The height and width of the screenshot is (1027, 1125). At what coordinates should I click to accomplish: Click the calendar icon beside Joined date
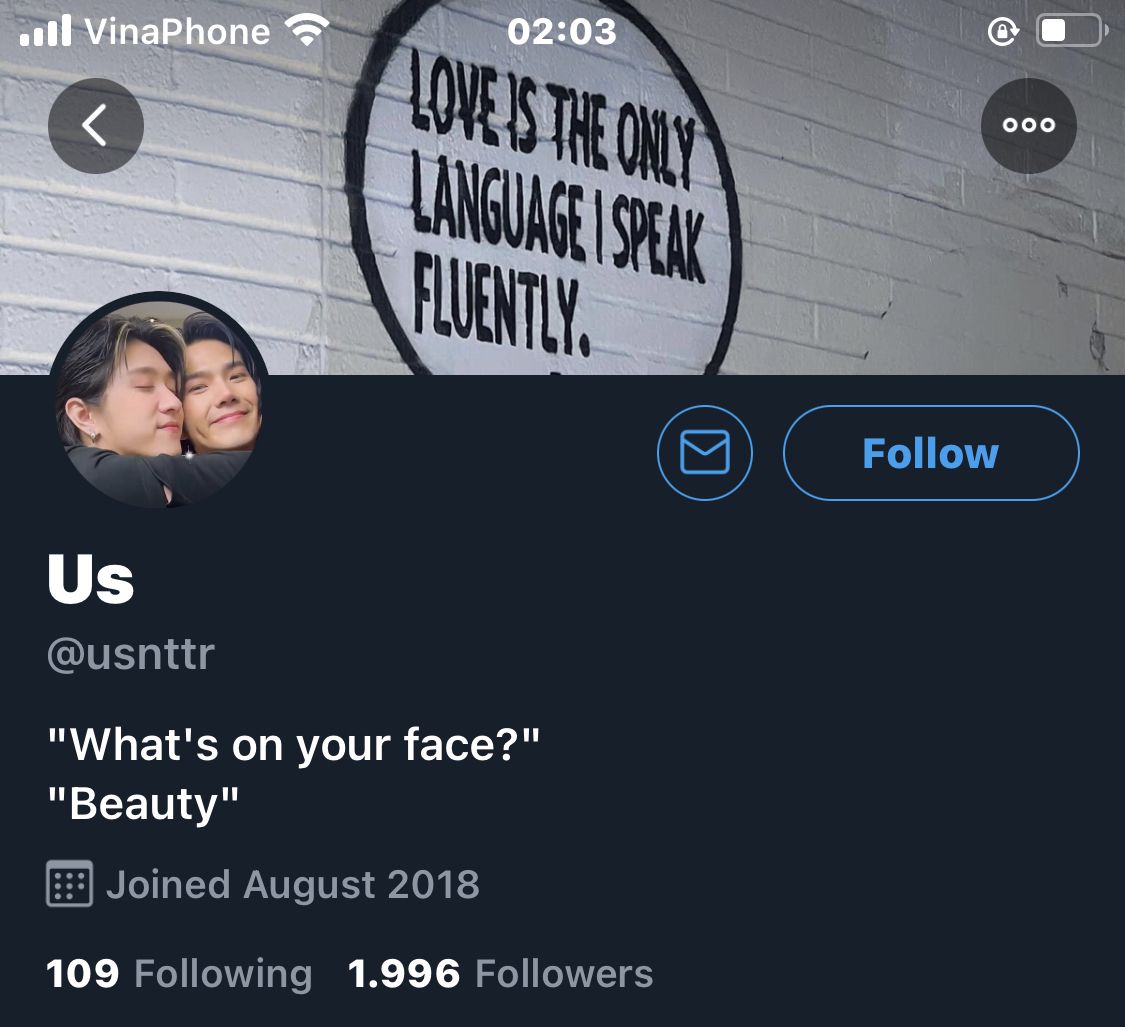click(x=70, y=885)
